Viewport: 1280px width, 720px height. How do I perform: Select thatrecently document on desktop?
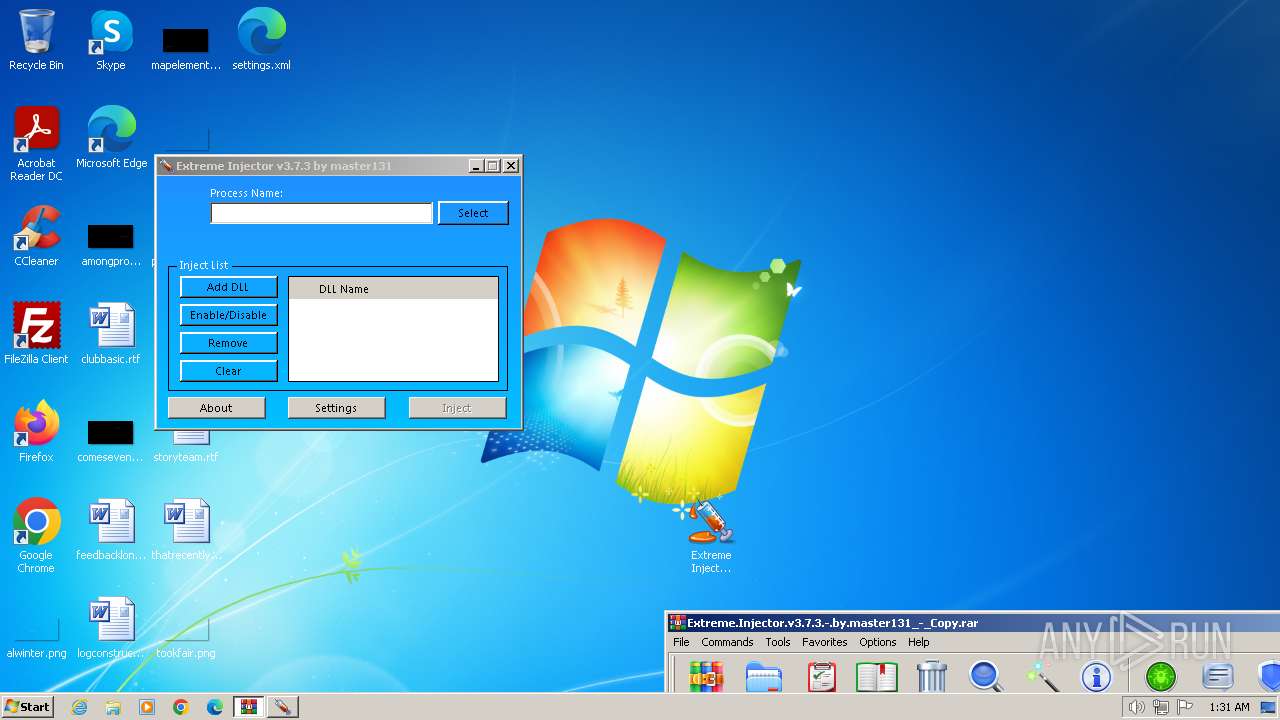[x=186, y=530]
